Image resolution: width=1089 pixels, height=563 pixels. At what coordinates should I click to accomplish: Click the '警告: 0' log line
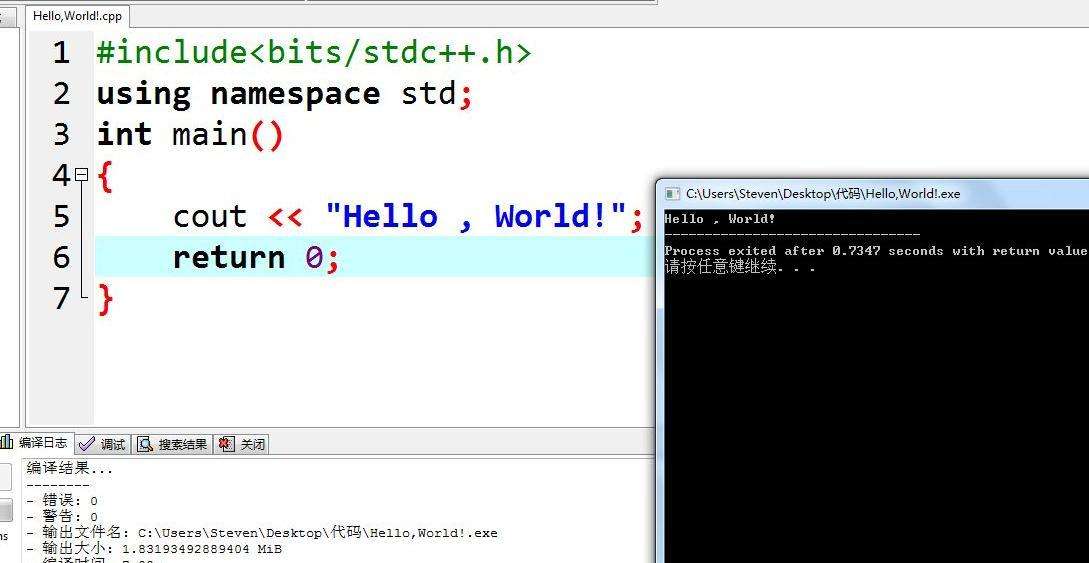pos(63,516)
